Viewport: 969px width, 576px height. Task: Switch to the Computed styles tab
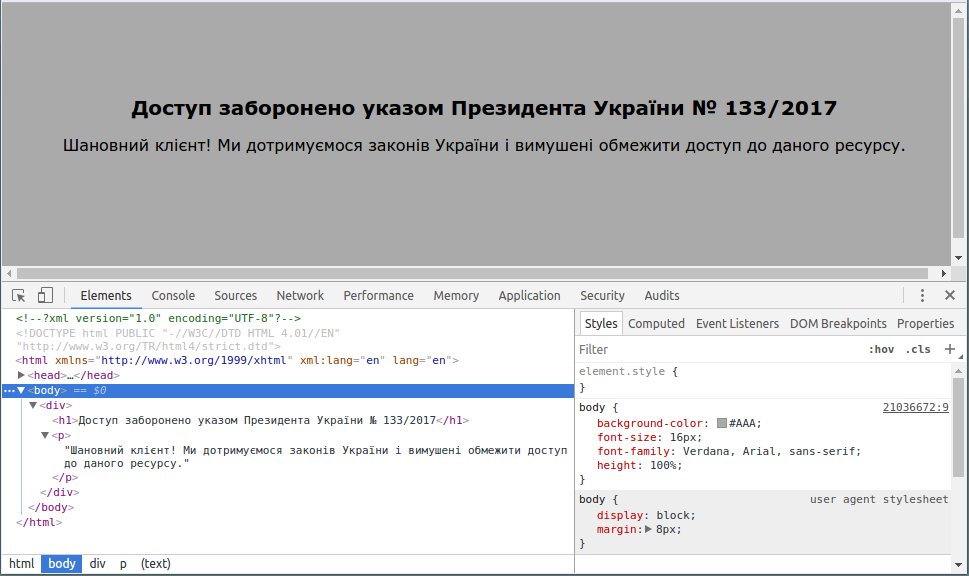tap(656, 322)
